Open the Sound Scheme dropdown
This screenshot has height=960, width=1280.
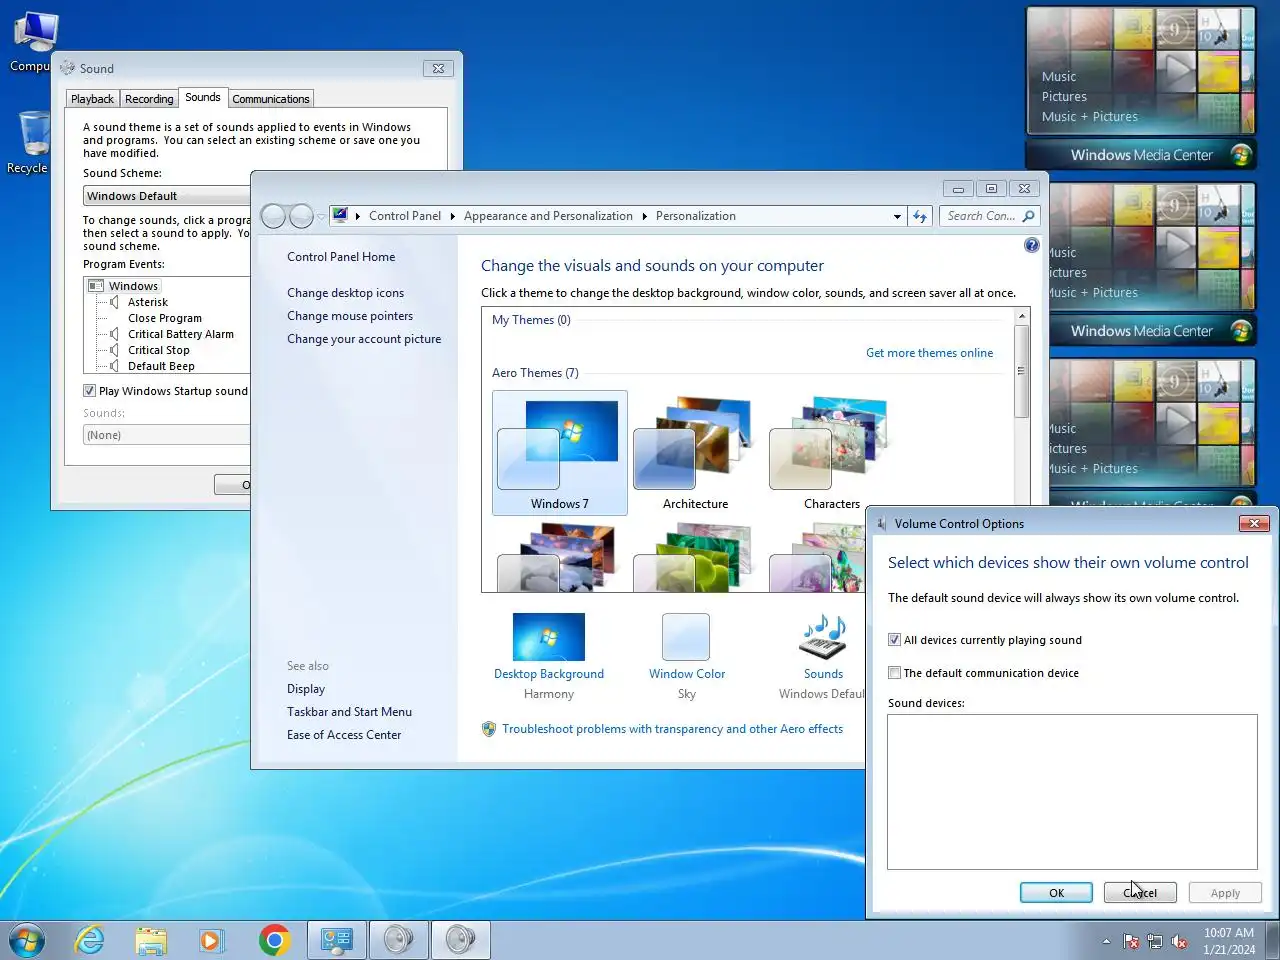coord(167,196)
